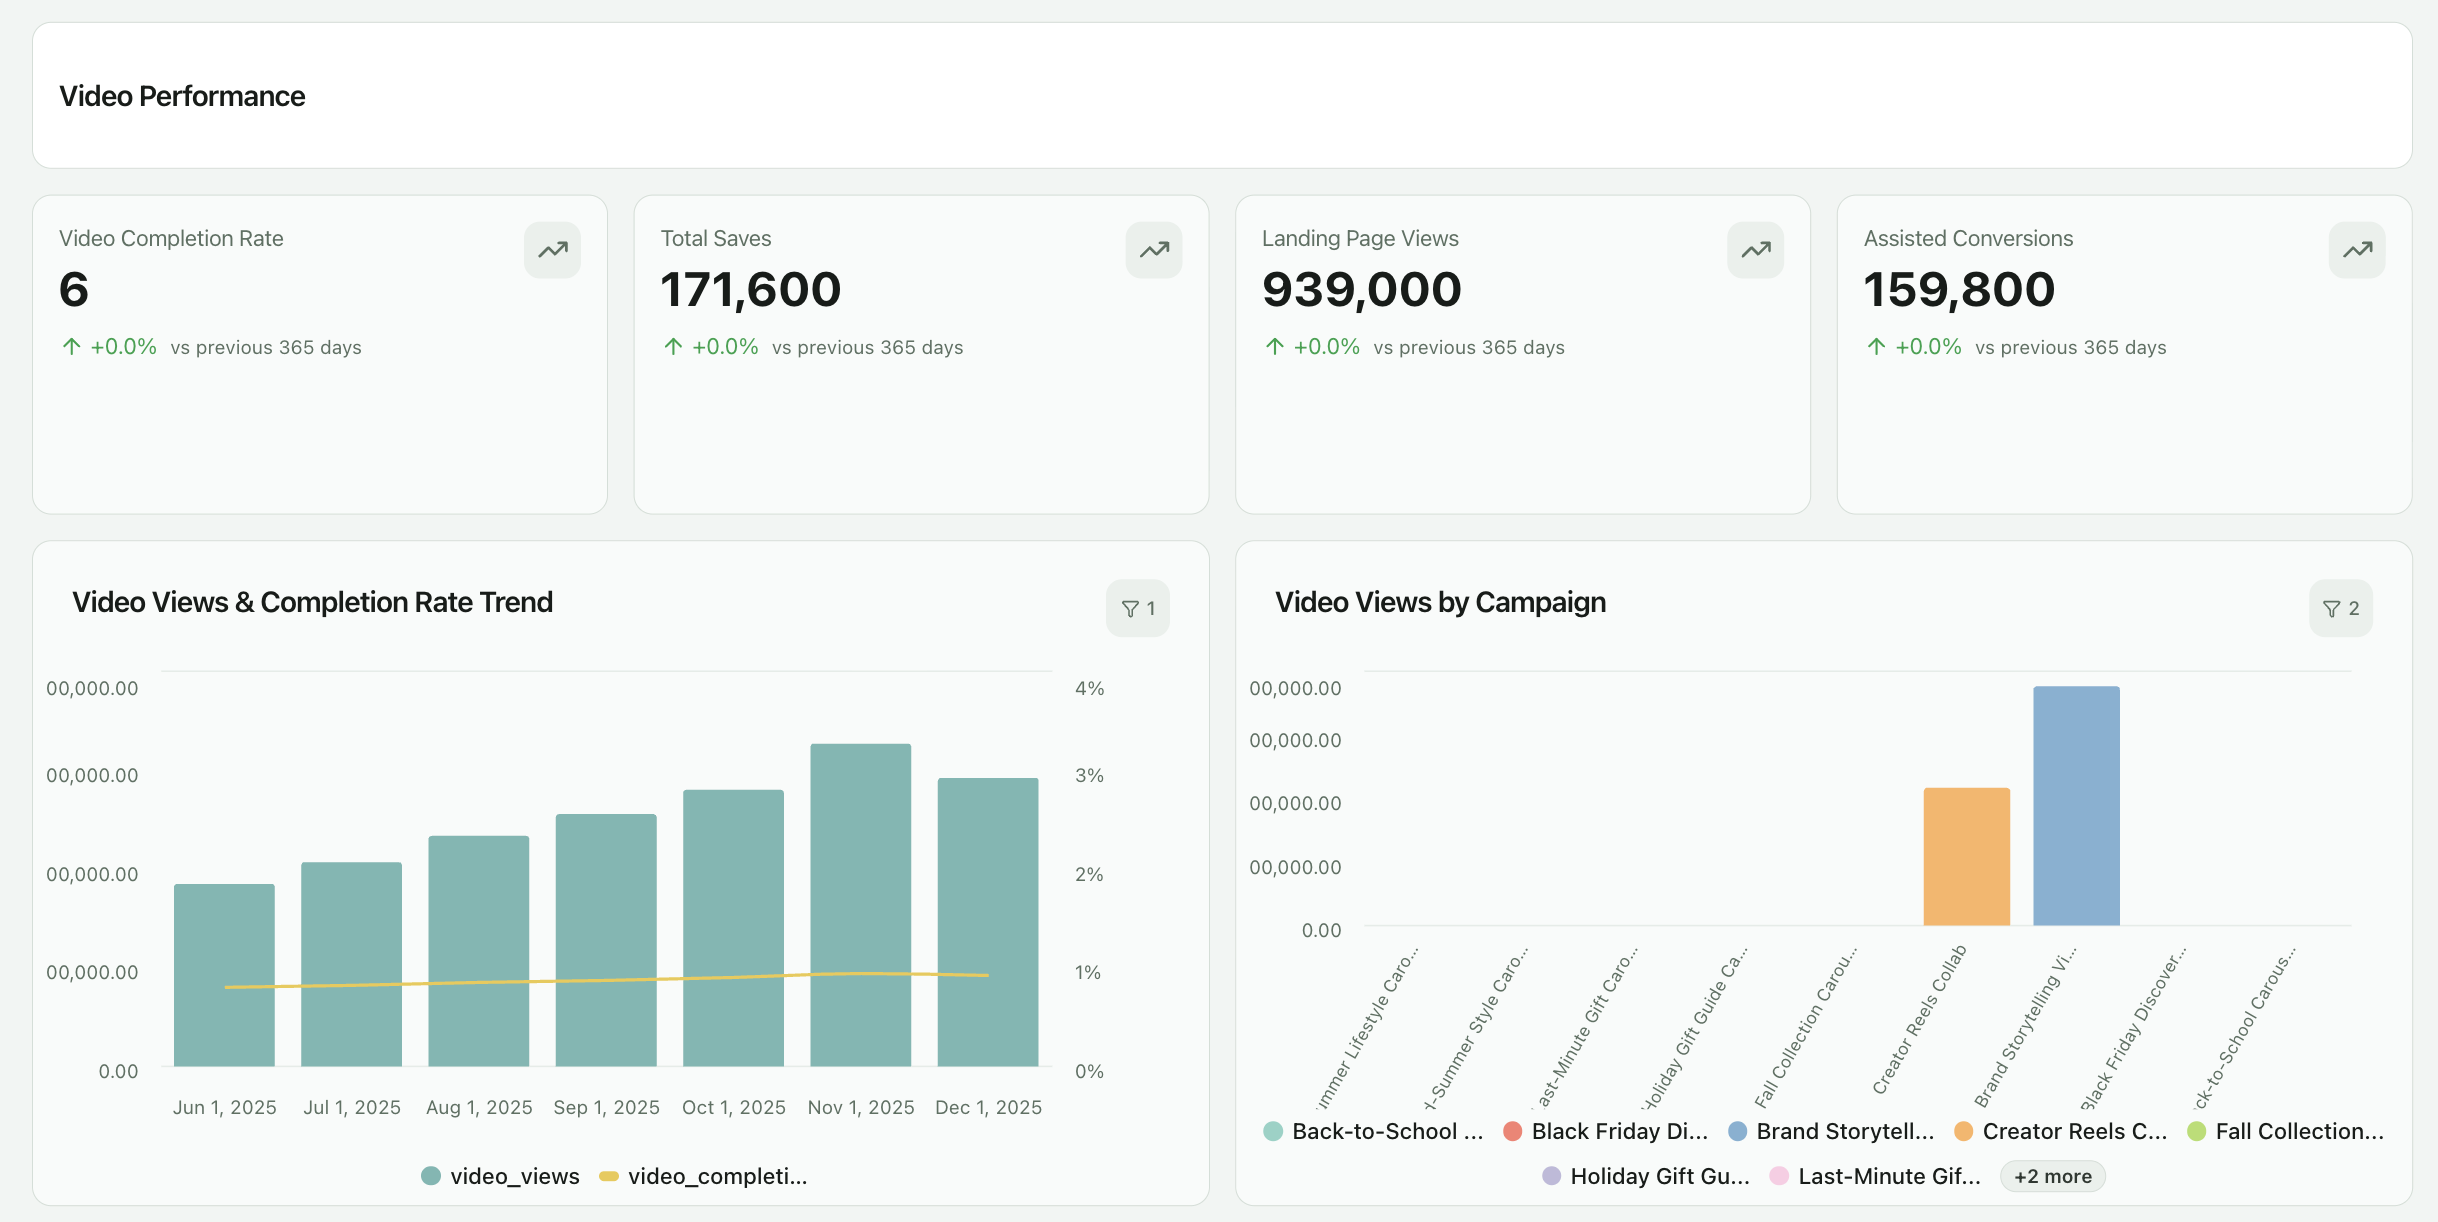Viewport: 2438px width, 1222px height.
Task: Toggle Black Friday legend entry
Action: coord(1606,1131)
